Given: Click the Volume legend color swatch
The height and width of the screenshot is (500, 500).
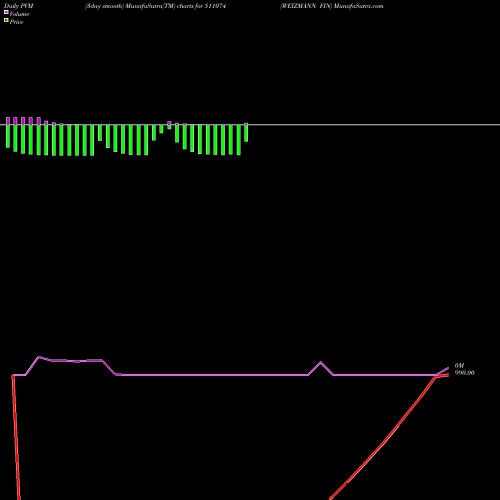Looking at the screenshot, I should click(6, 12).
